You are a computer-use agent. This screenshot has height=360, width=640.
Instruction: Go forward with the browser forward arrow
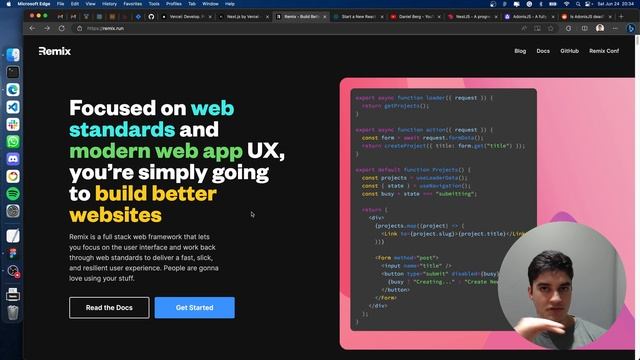coord(47,28)
